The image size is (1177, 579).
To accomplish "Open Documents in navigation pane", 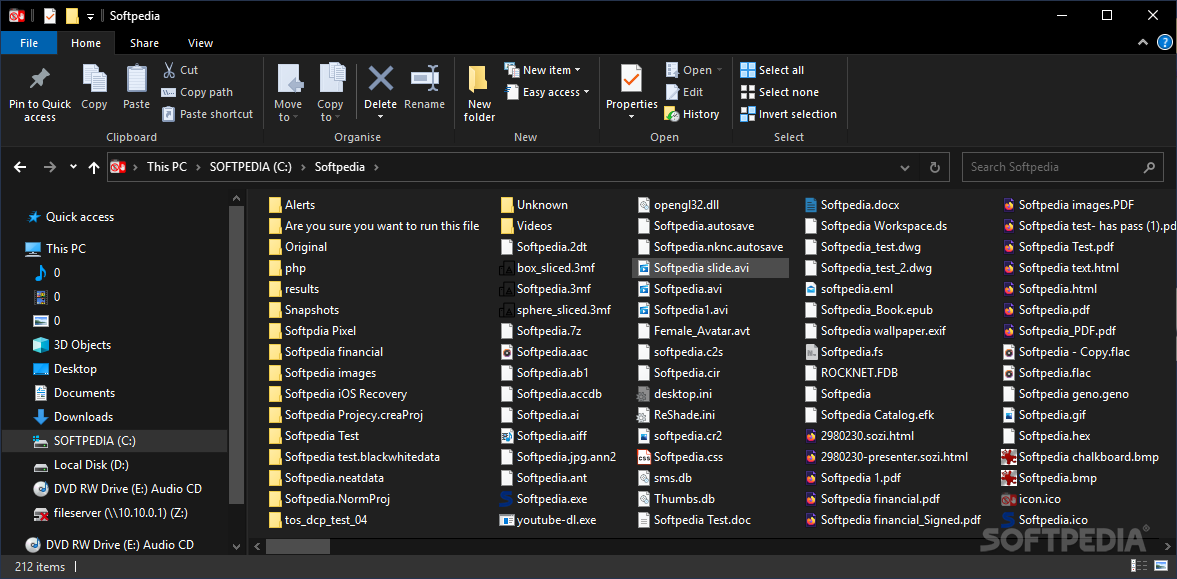I will pyautogui.click(x=84, y=393).
